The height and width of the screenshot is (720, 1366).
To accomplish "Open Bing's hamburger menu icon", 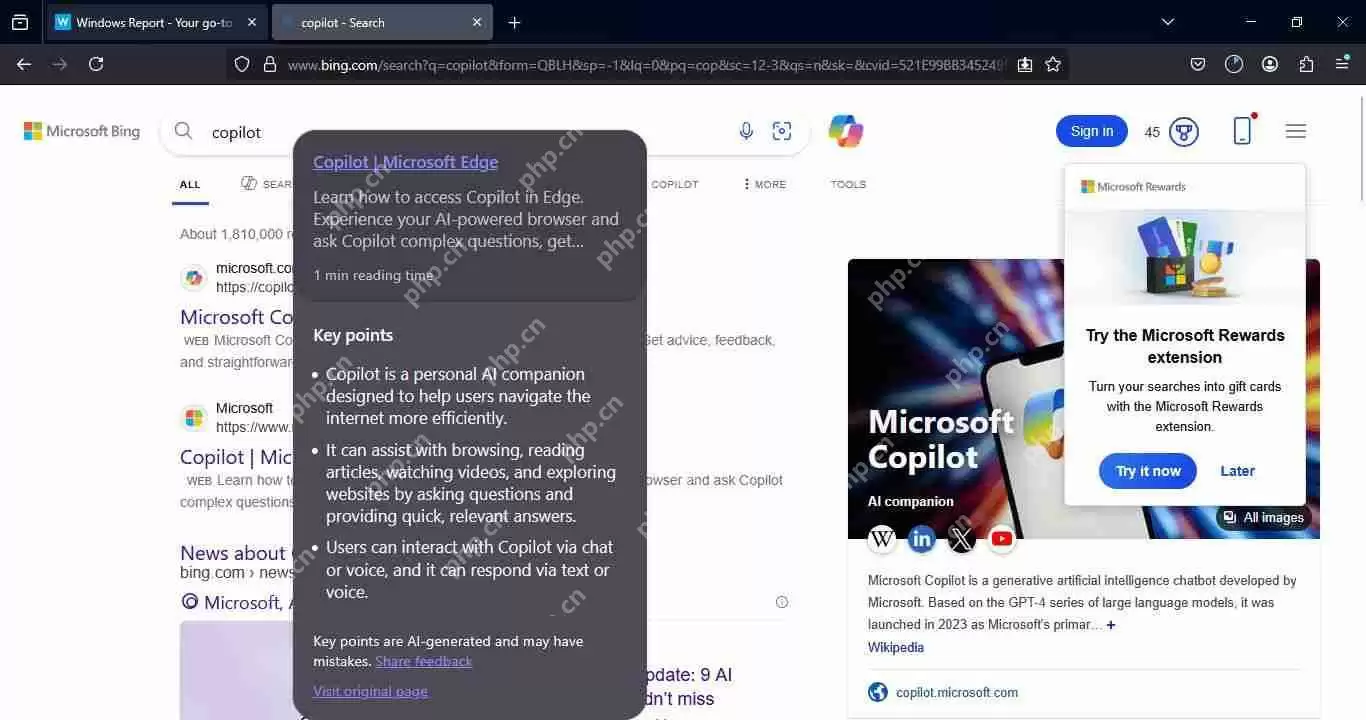I will (x=1295, y=131).
